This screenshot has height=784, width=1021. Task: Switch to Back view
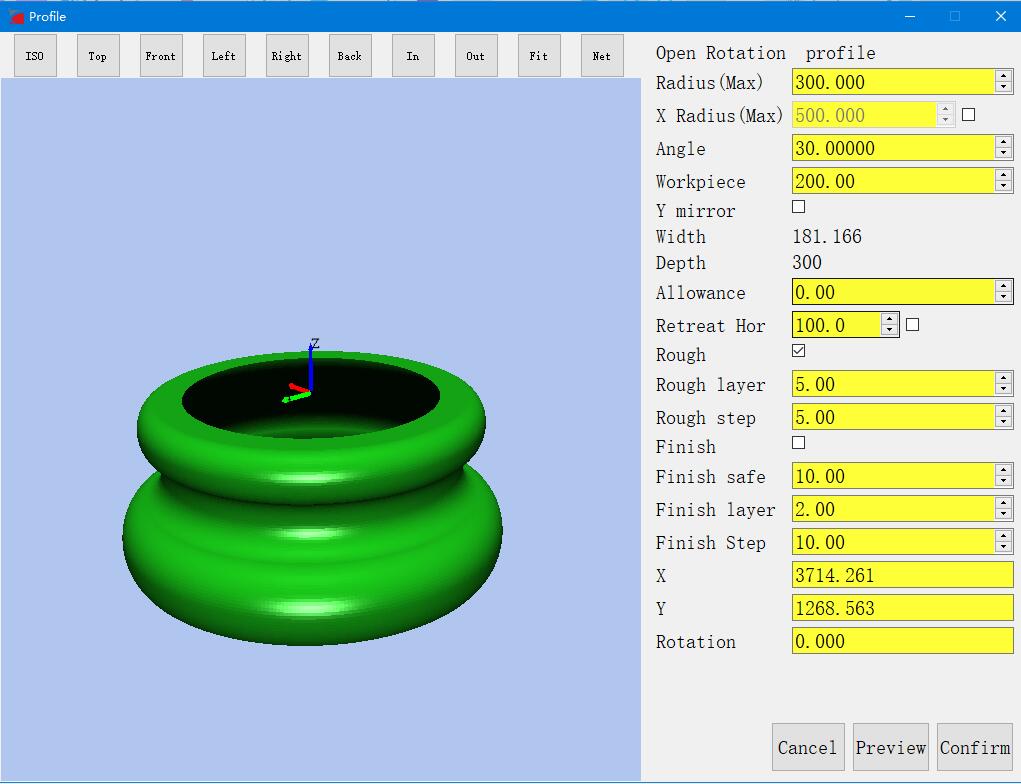tap(350, 56)
